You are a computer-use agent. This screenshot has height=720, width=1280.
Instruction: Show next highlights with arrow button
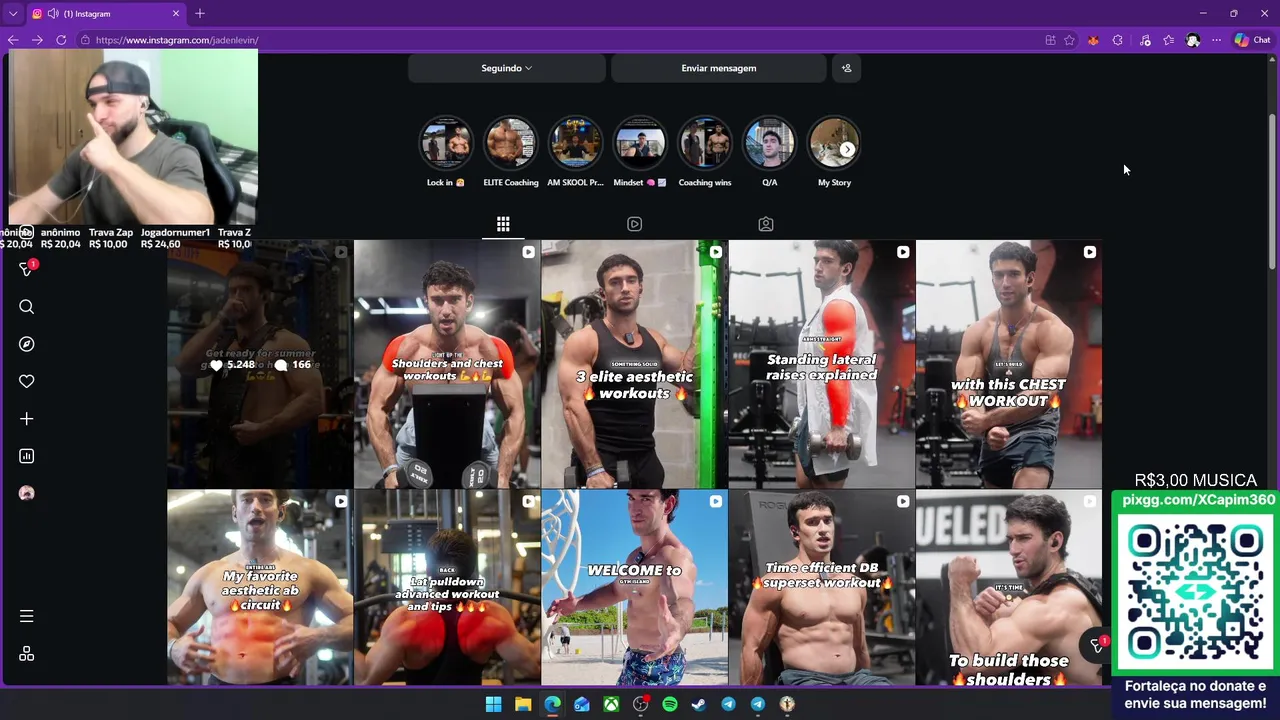847,149
